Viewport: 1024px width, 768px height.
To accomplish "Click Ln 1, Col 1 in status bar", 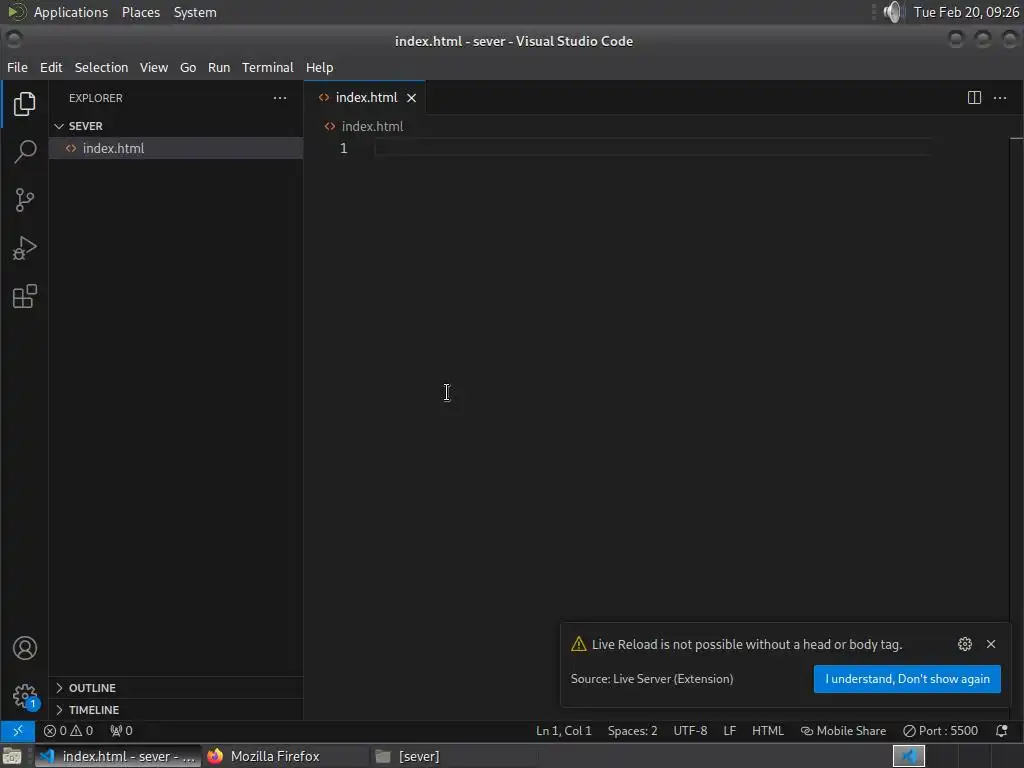I will [x=564, y=731].
